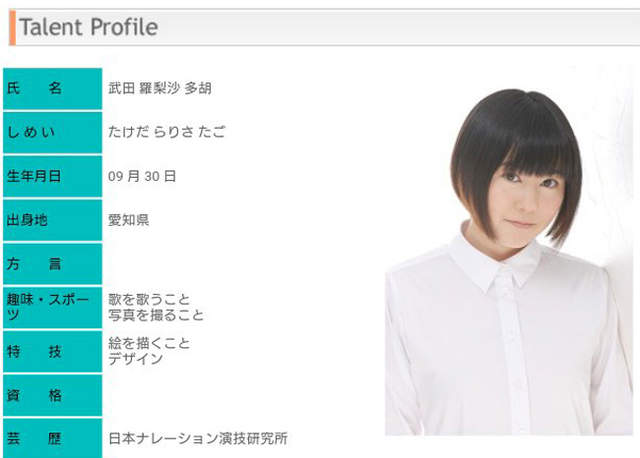640x458 pixels.
Task: Select the 資格 label cell
Action: [52, 395]
